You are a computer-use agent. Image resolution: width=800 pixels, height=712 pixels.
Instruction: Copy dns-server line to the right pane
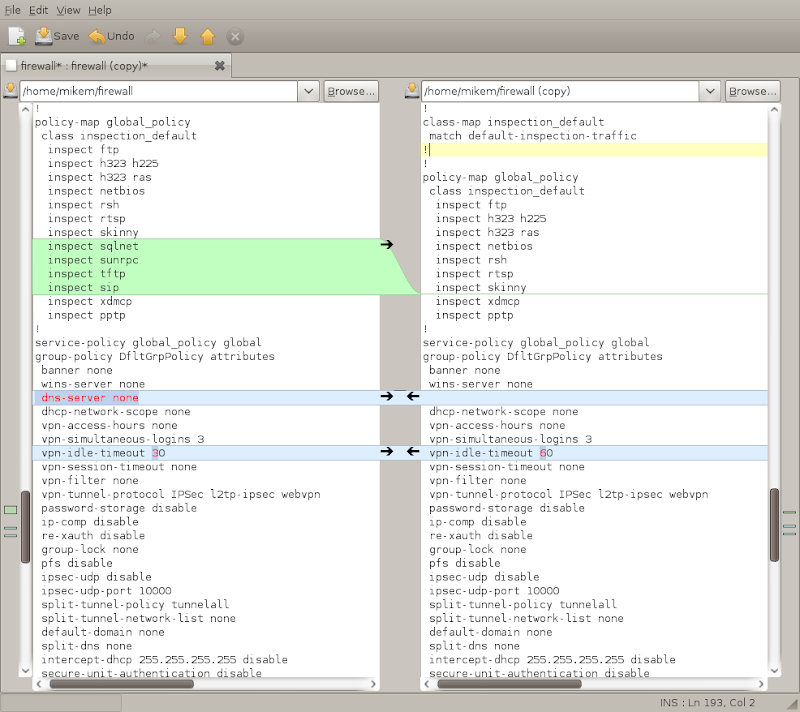coord(387,397)
